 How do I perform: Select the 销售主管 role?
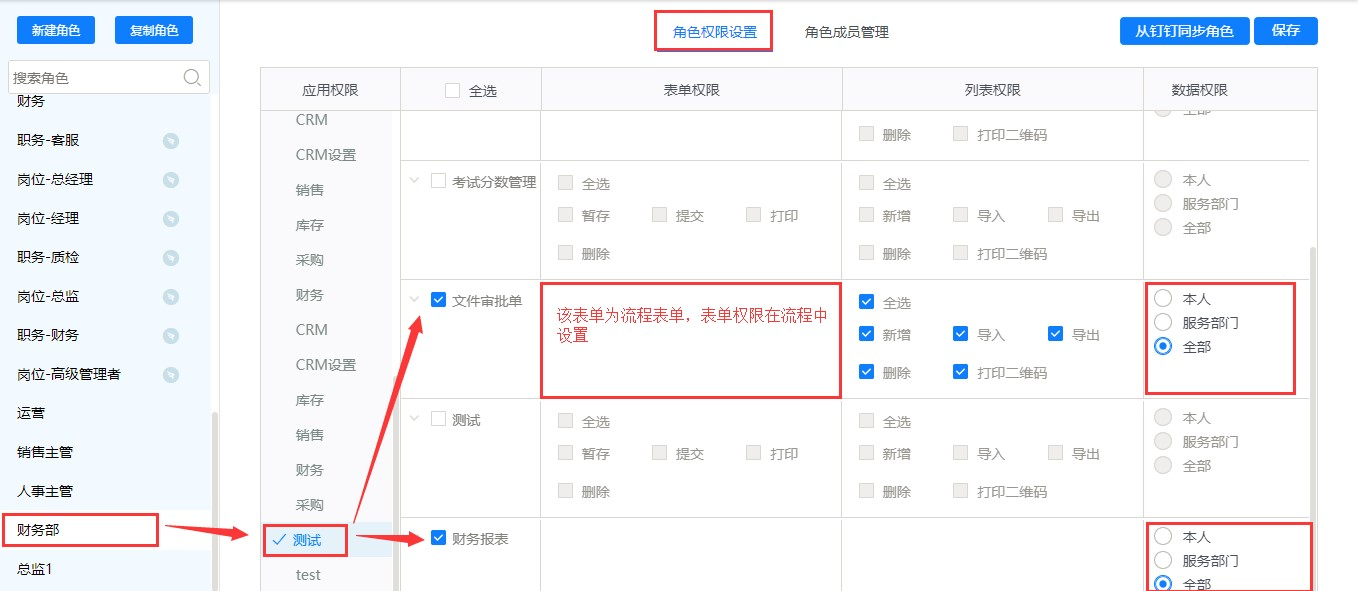click(x=45, y=452)
